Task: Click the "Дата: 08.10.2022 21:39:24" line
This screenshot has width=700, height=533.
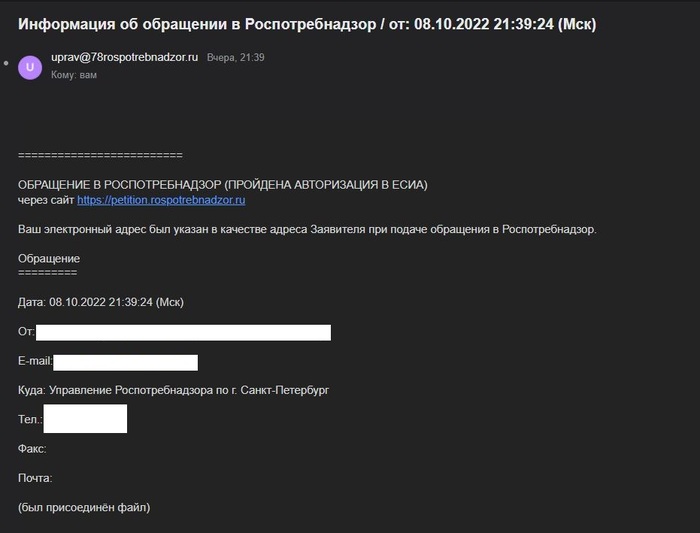Action: pyautogui.click(x=101, y=302)
